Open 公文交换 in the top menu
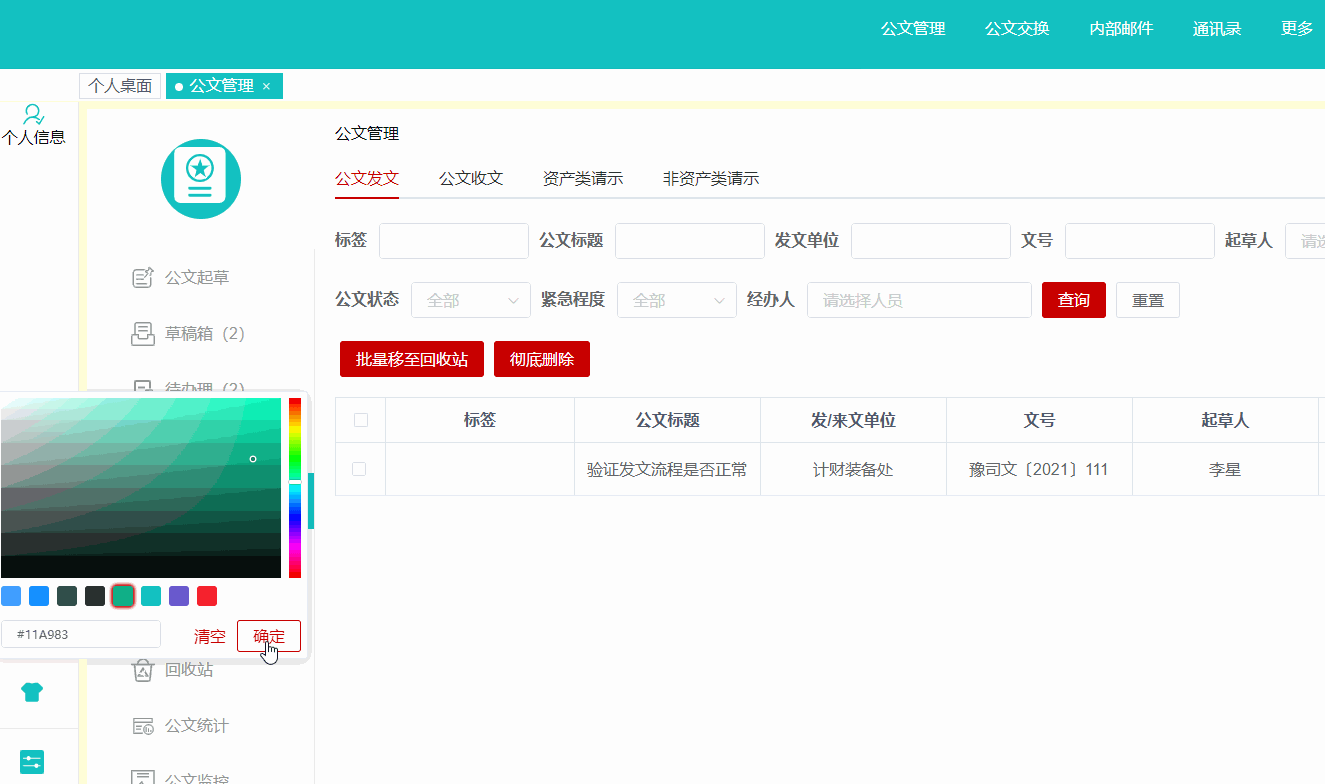The width and height of the screenshot is (1325, 784). pyautogui.click(x=1017, y=28)
